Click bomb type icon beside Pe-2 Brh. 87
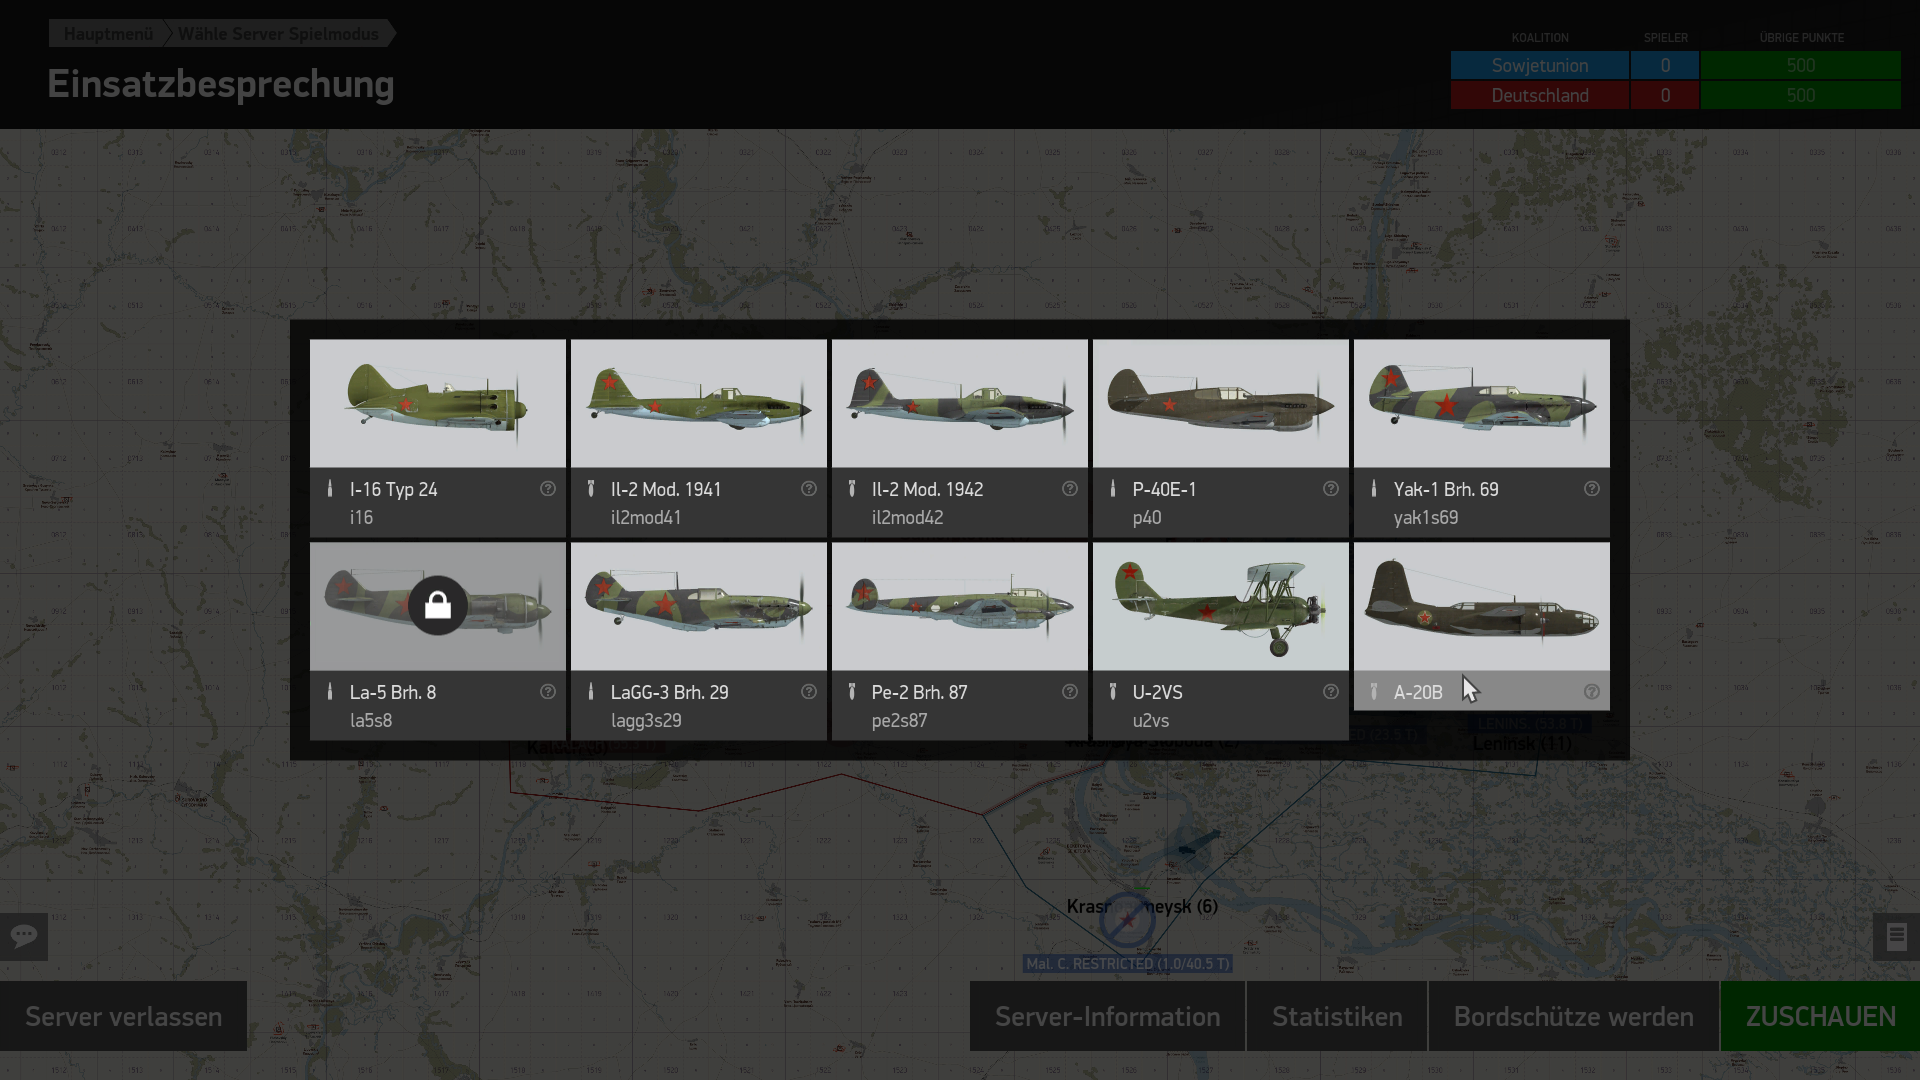 click(852, 692)
